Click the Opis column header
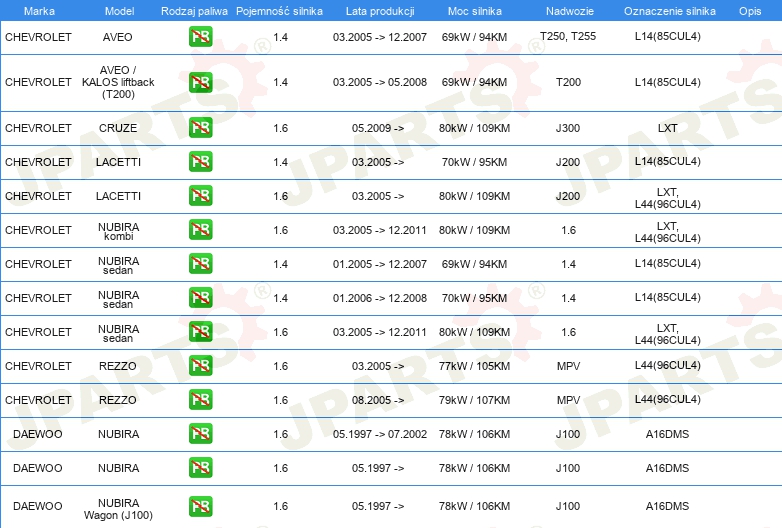Image resolution: width=782 pixels, height=528 pixels. click(x=750, y=11)
